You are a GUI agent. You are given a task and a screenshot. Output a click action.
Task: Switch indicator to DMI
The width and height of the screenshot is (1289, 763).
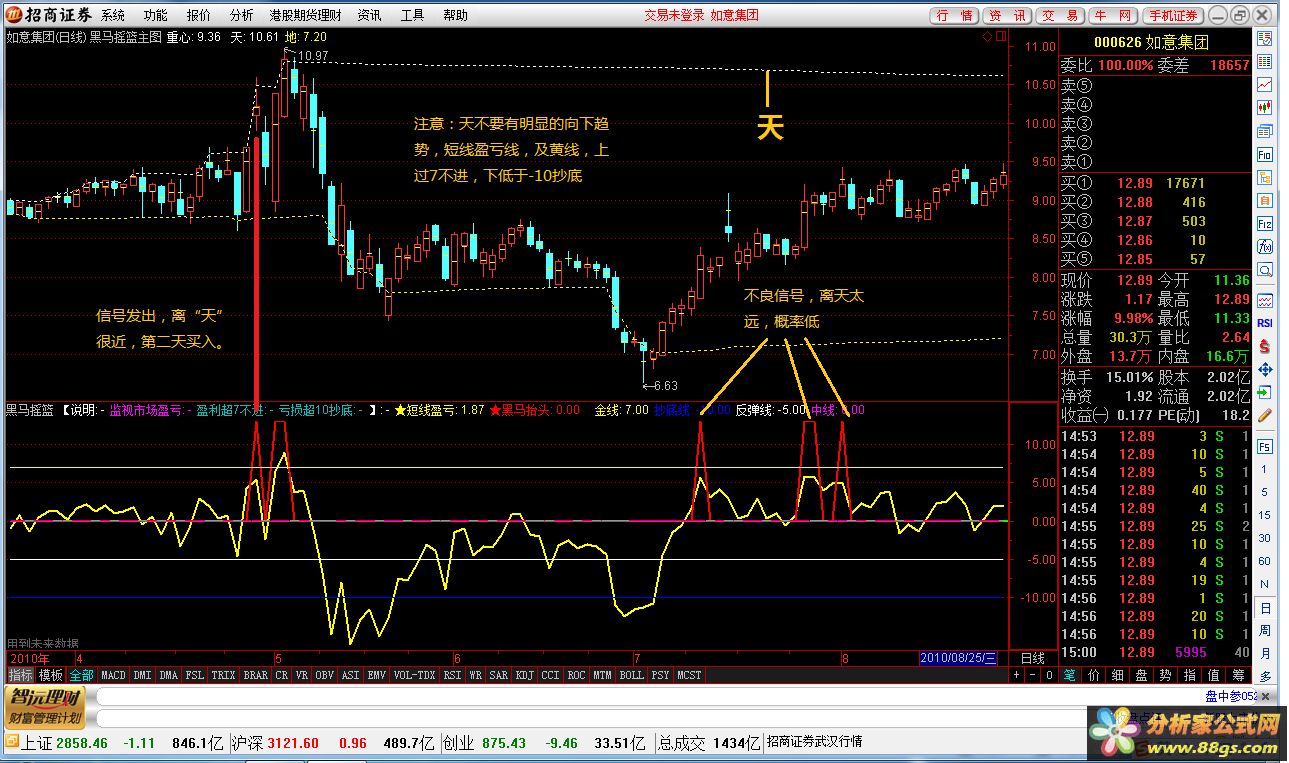pyautogui.click(x=142, y=675)
